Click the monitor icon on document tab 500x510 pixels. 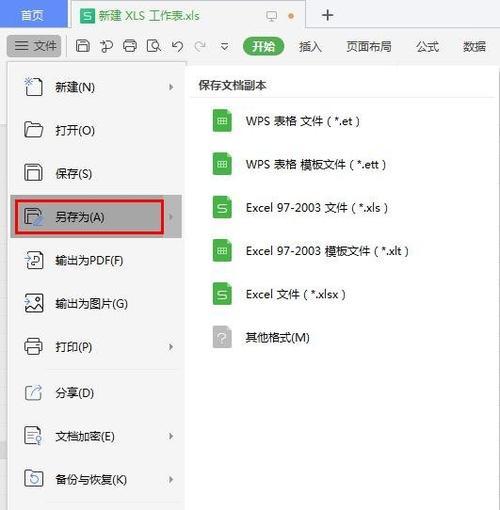[271, 16]
